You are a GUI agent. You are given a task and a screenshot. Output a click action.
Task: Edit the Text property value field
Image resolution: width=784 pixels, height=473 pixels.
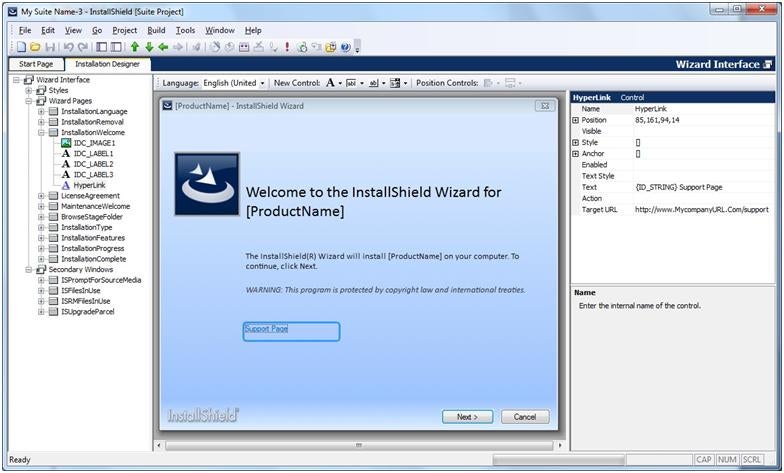(x=702, y=187)
